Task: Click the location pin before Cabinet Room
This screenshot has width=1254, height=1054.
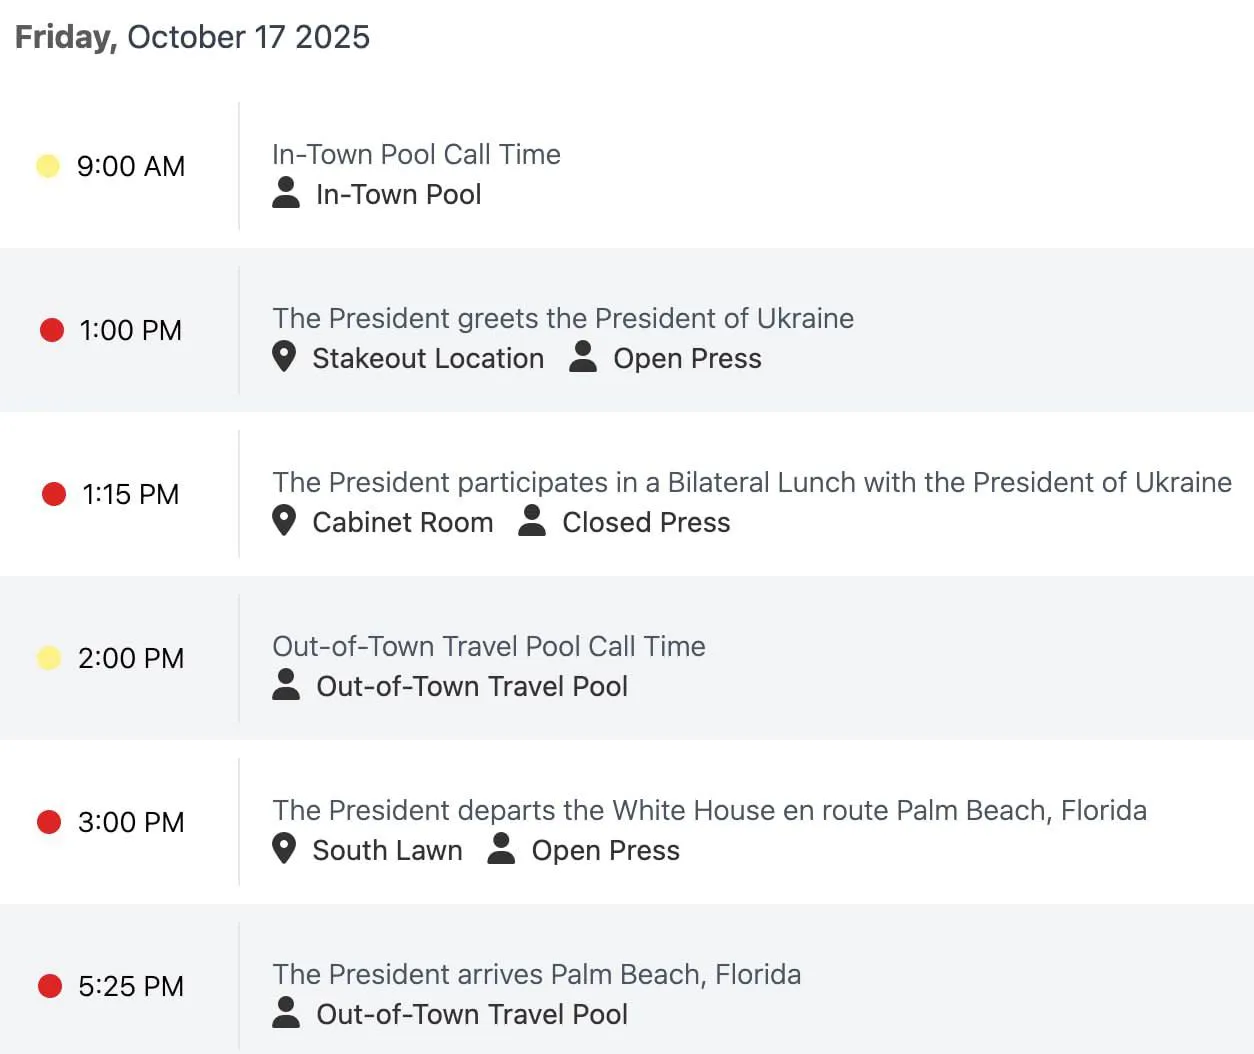Action: tap(284, 521)
